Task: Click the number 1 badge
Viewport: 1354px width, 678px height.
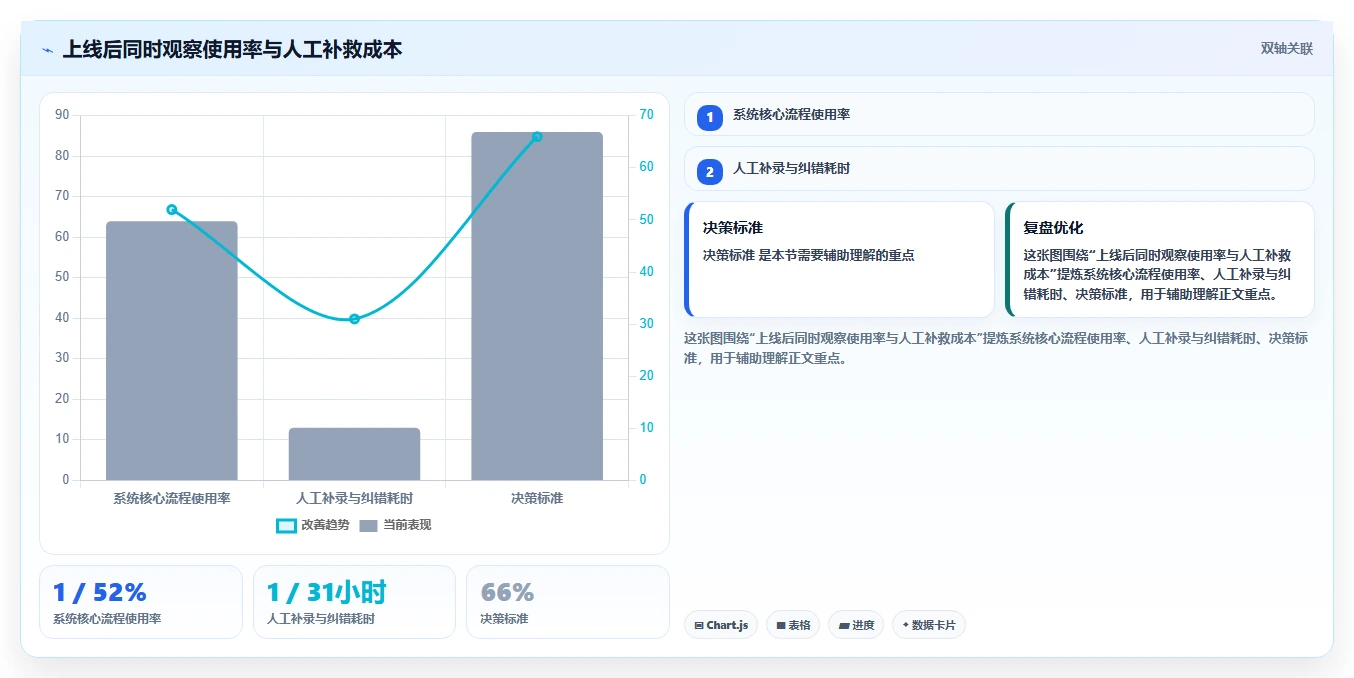Action: [x=710, y=118]
